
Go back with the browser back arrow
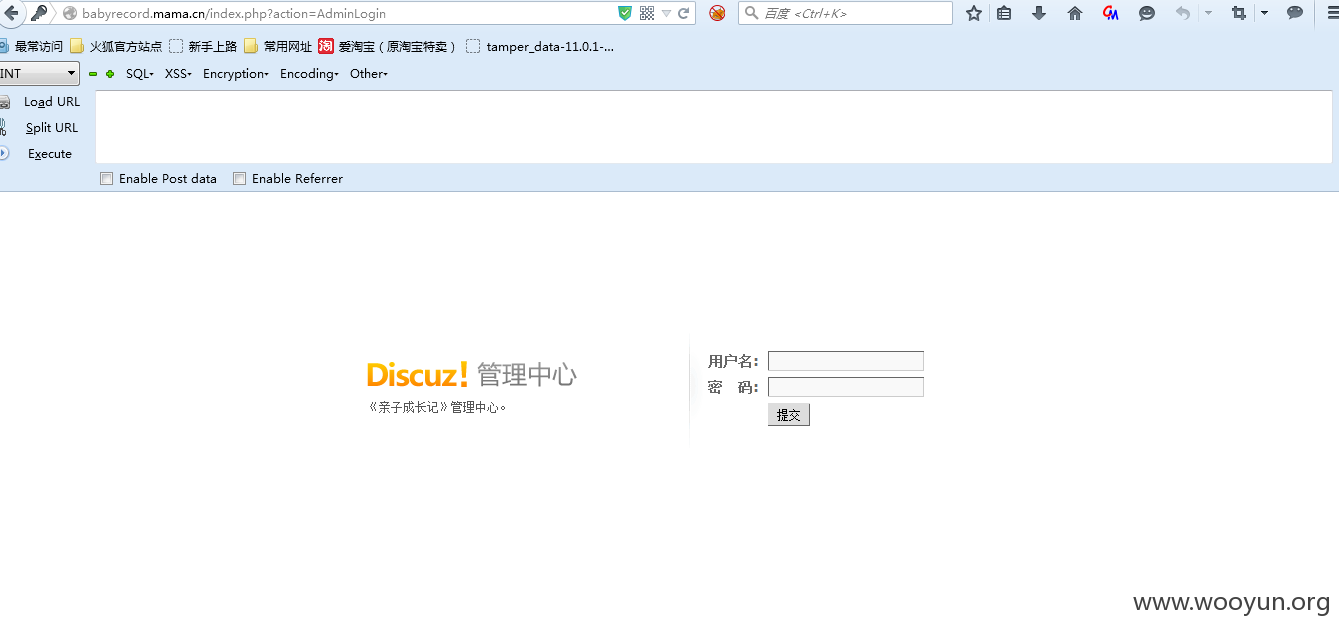click(x=10, y=13)
